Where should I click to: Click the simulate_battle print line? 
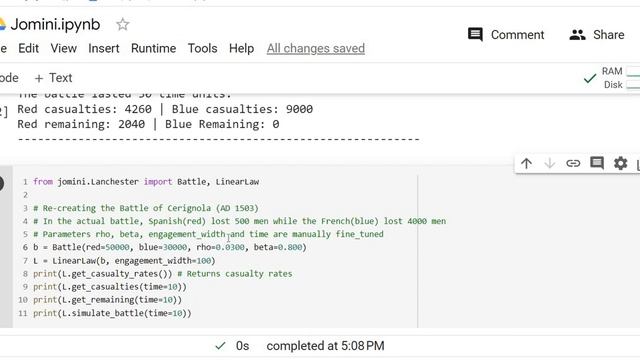(x=112, y=313)
